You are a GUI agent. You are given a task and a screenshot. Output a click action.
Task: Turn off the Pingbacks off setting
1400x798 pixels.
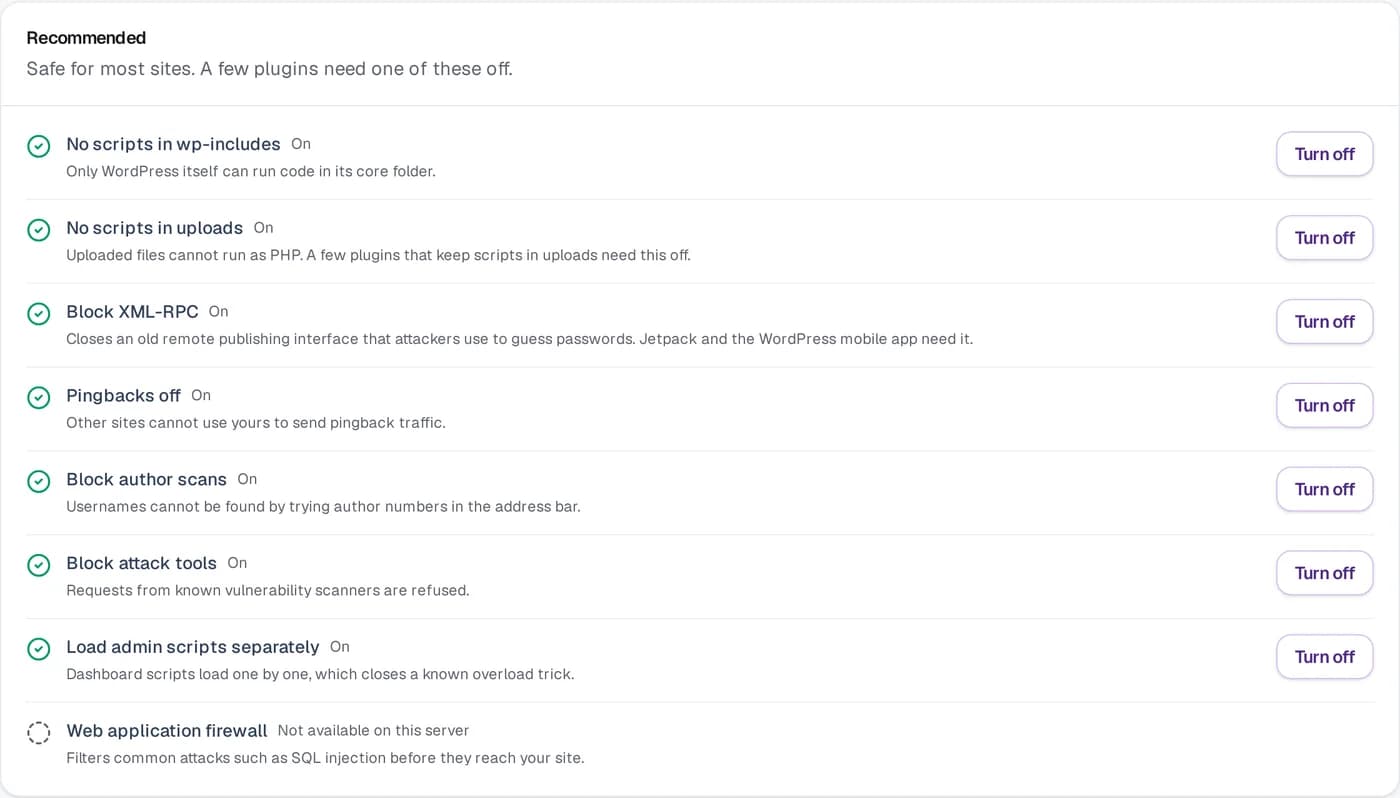[1324, 405]
